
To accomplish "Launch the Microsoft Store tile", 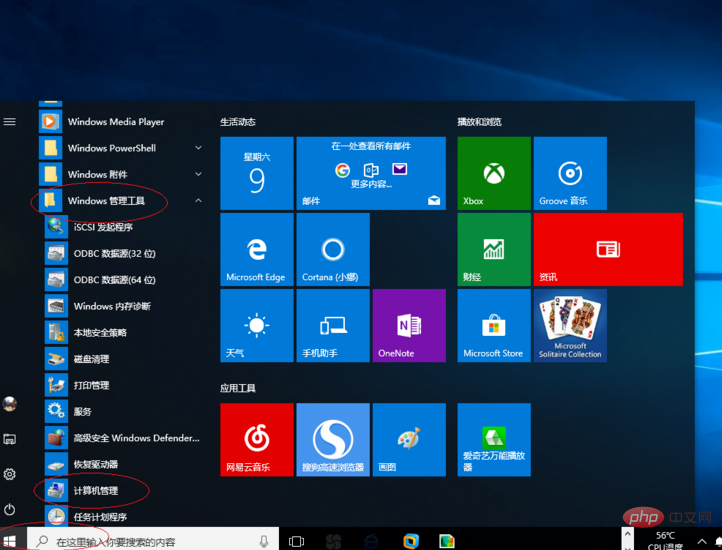I will (x=494, y=325).
